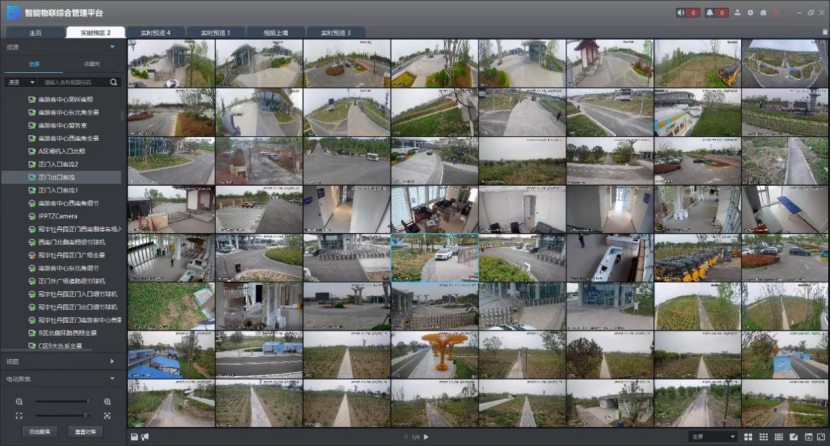The width and height of the screenshot is (831, 446).
Task: Open the 全屏 dropdown at bottom right
Action: point(711,437)
